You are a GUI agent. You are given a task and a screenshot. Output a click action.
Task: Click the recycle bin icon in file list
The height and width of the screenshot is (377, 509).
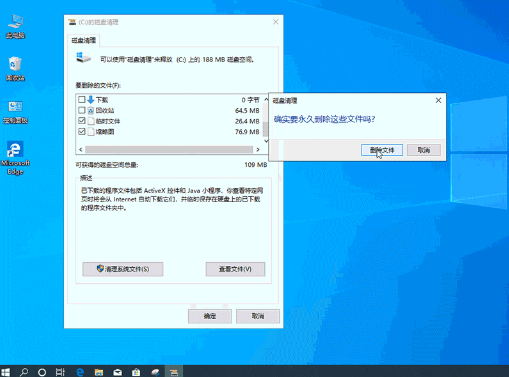coord(91,110)
